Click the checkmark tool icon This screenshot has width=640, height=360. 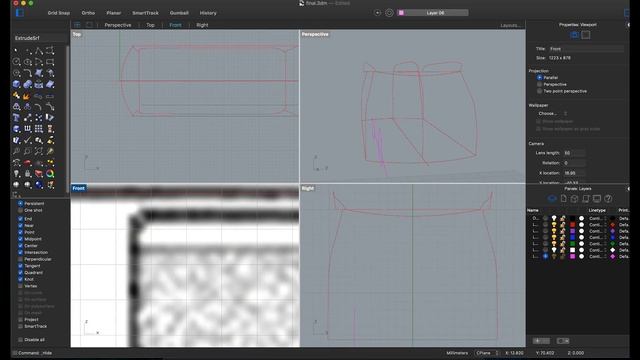[28, 140]
